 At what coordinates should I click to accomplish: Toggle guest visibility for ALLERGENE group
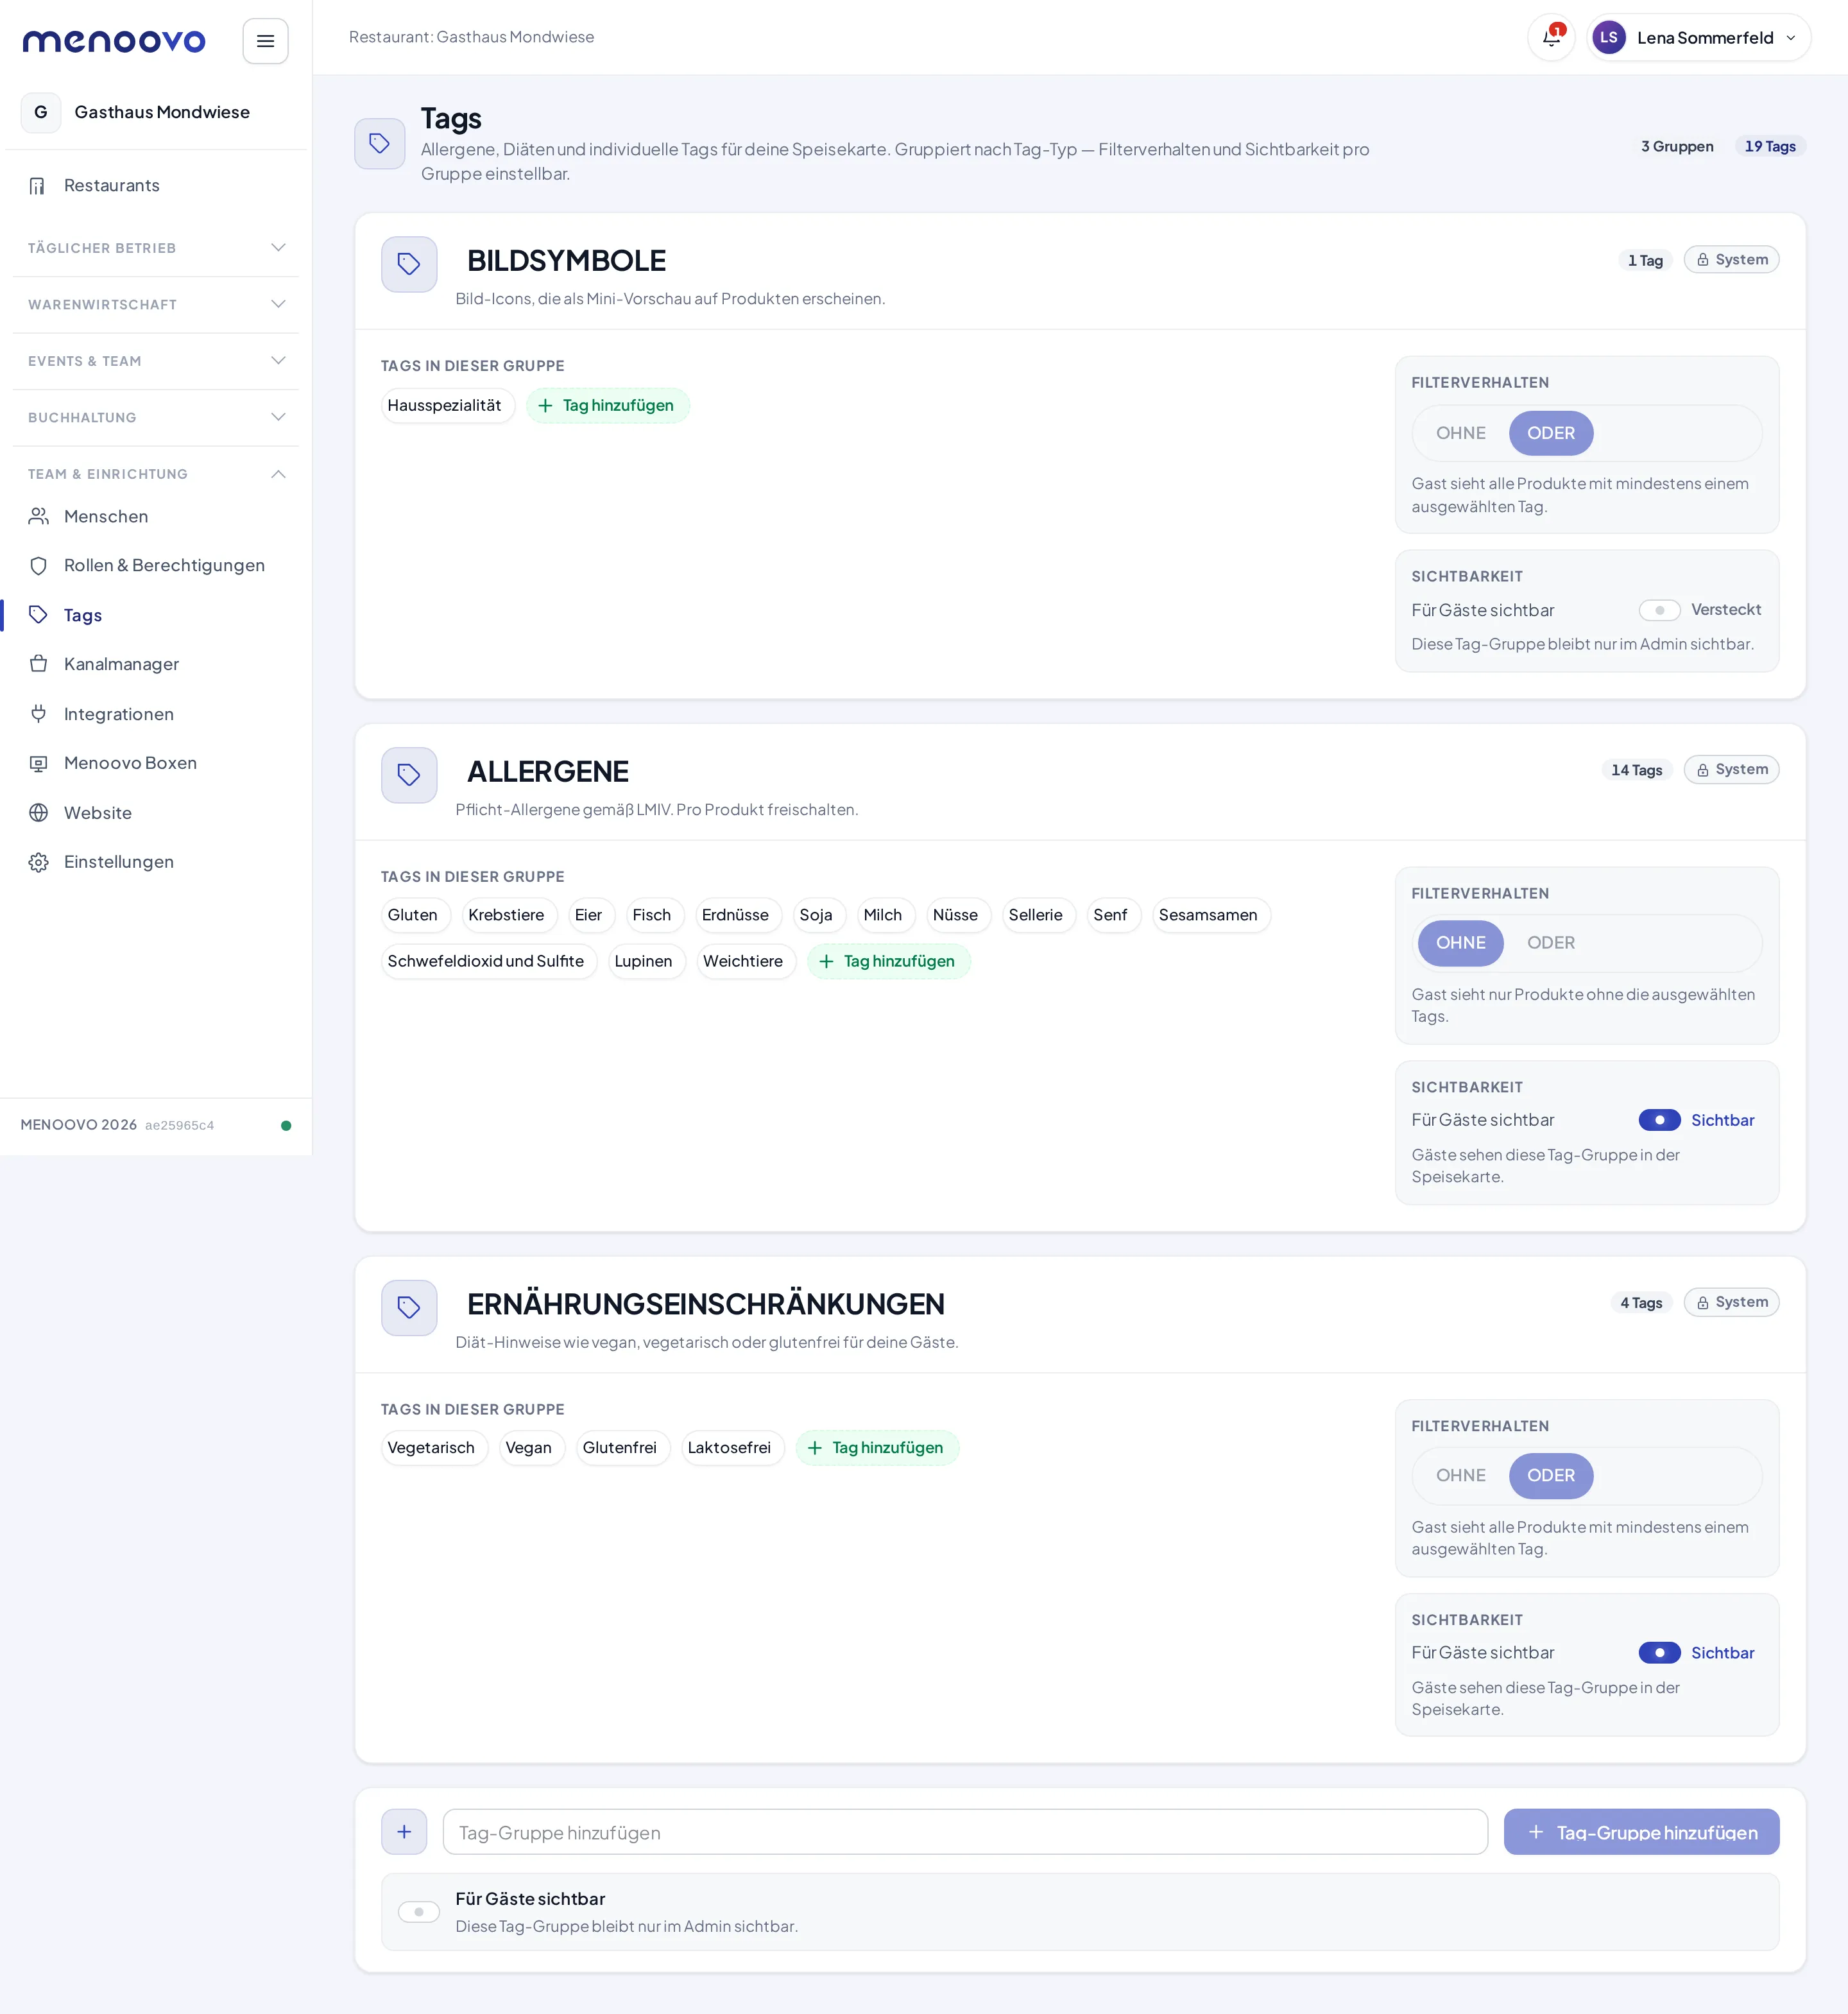1659,1120
